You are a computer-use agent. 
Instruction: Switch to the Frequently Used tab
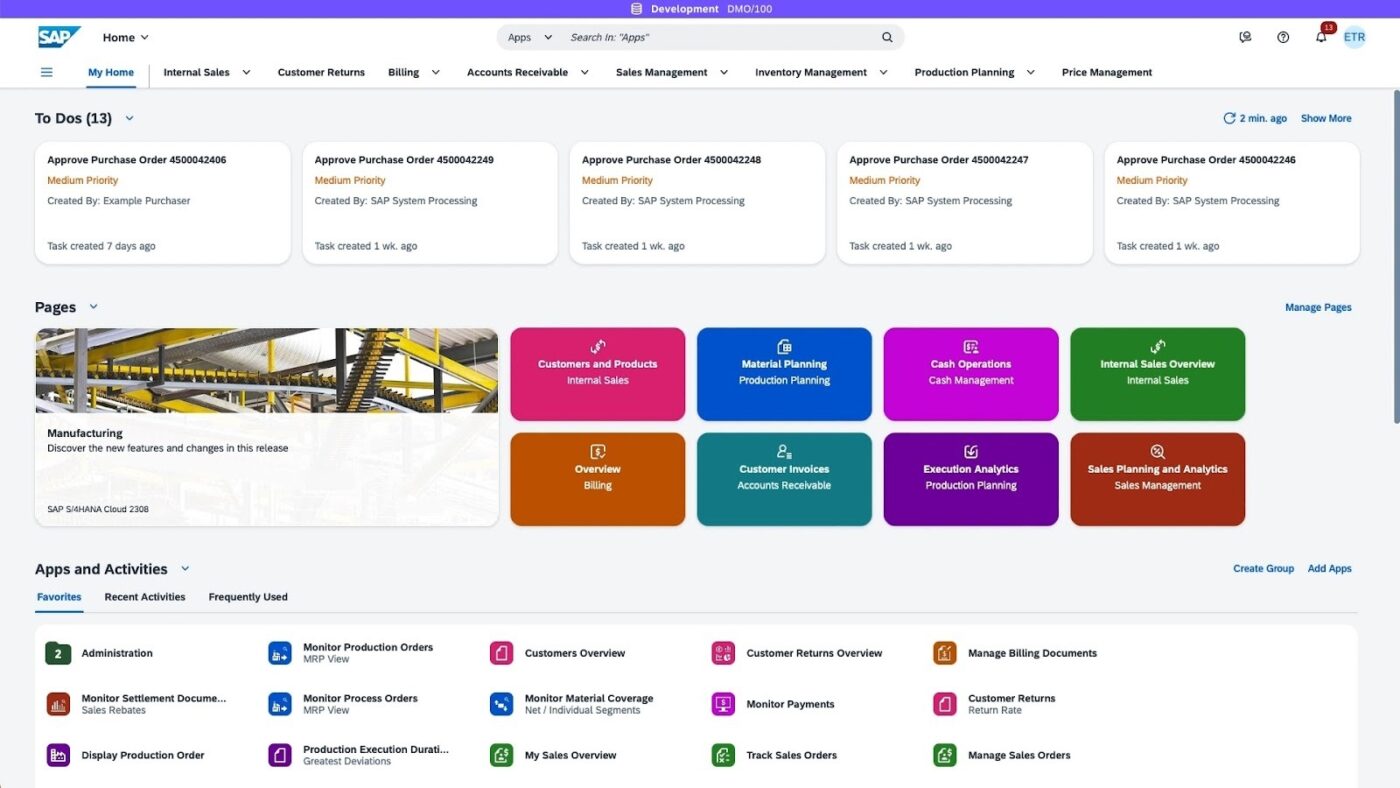(247, 596)
